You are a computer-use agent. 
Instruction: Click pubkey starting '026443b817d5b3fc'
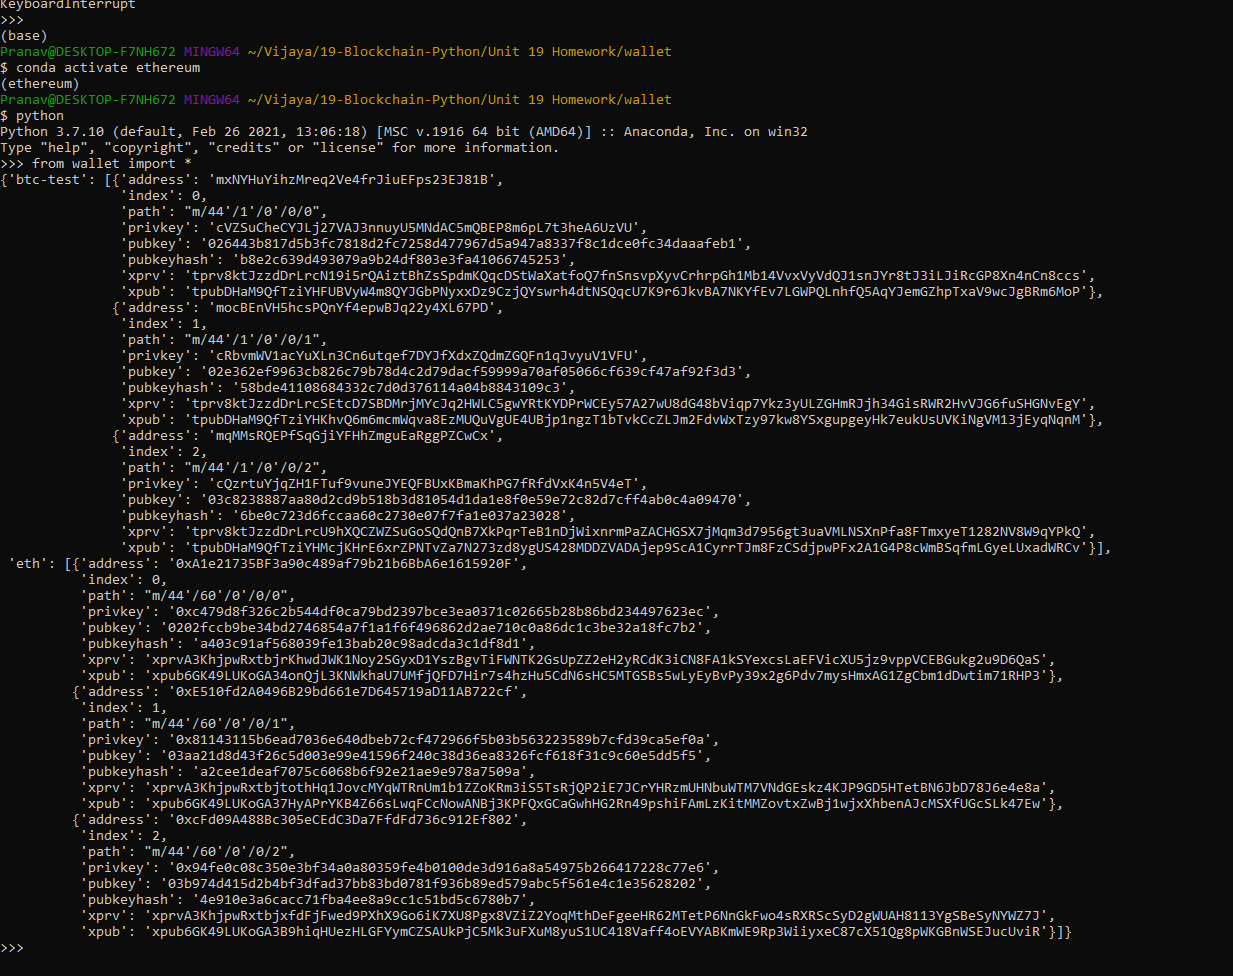[x=472, y=244]
